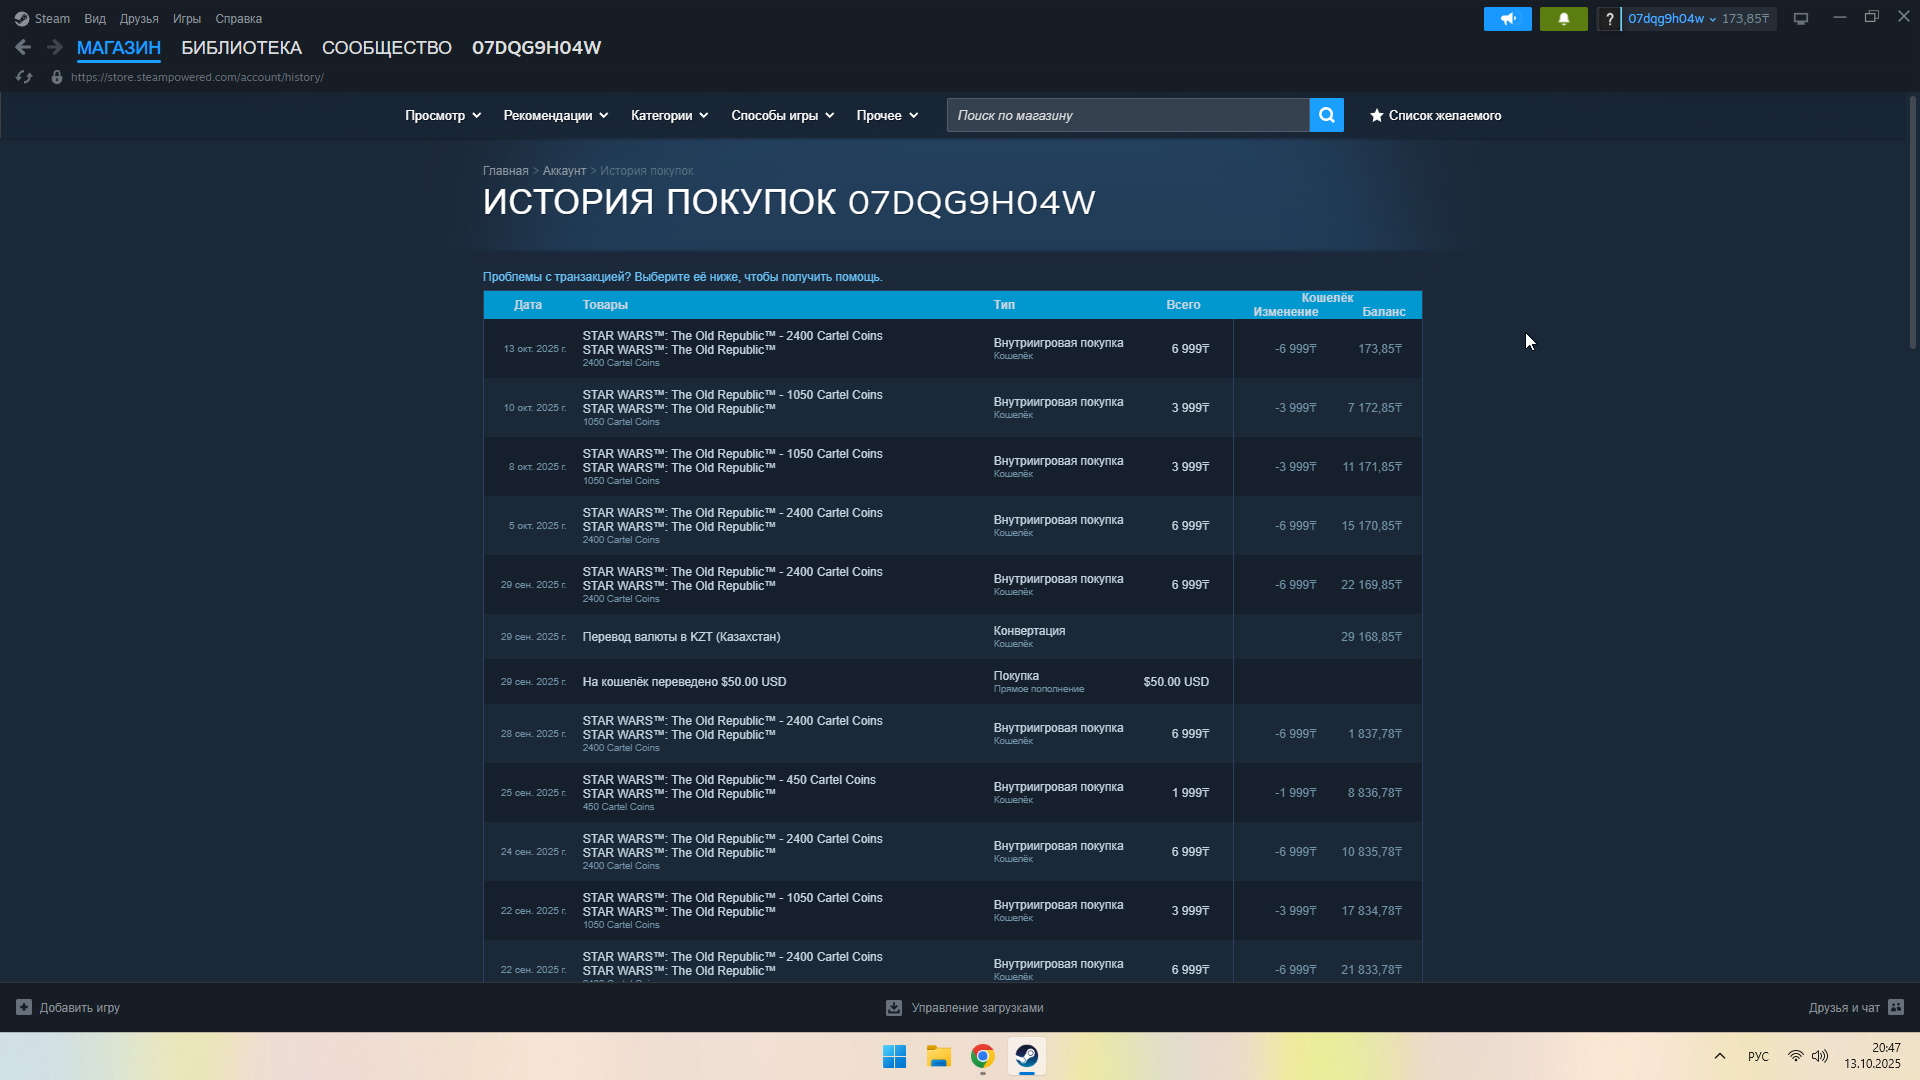Expand the Просмотр dropdown menu
This screenshot has height=1080, width=1920.
[x=443, y=115]
